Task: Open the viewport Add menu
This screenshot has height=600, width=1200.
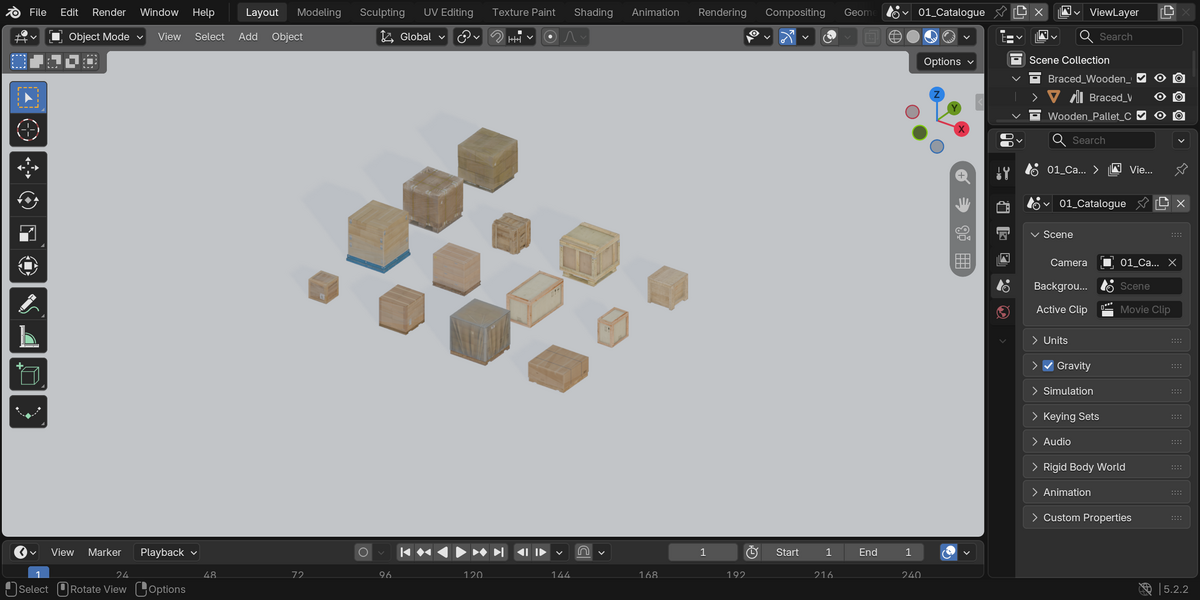Action: point(248,37)
